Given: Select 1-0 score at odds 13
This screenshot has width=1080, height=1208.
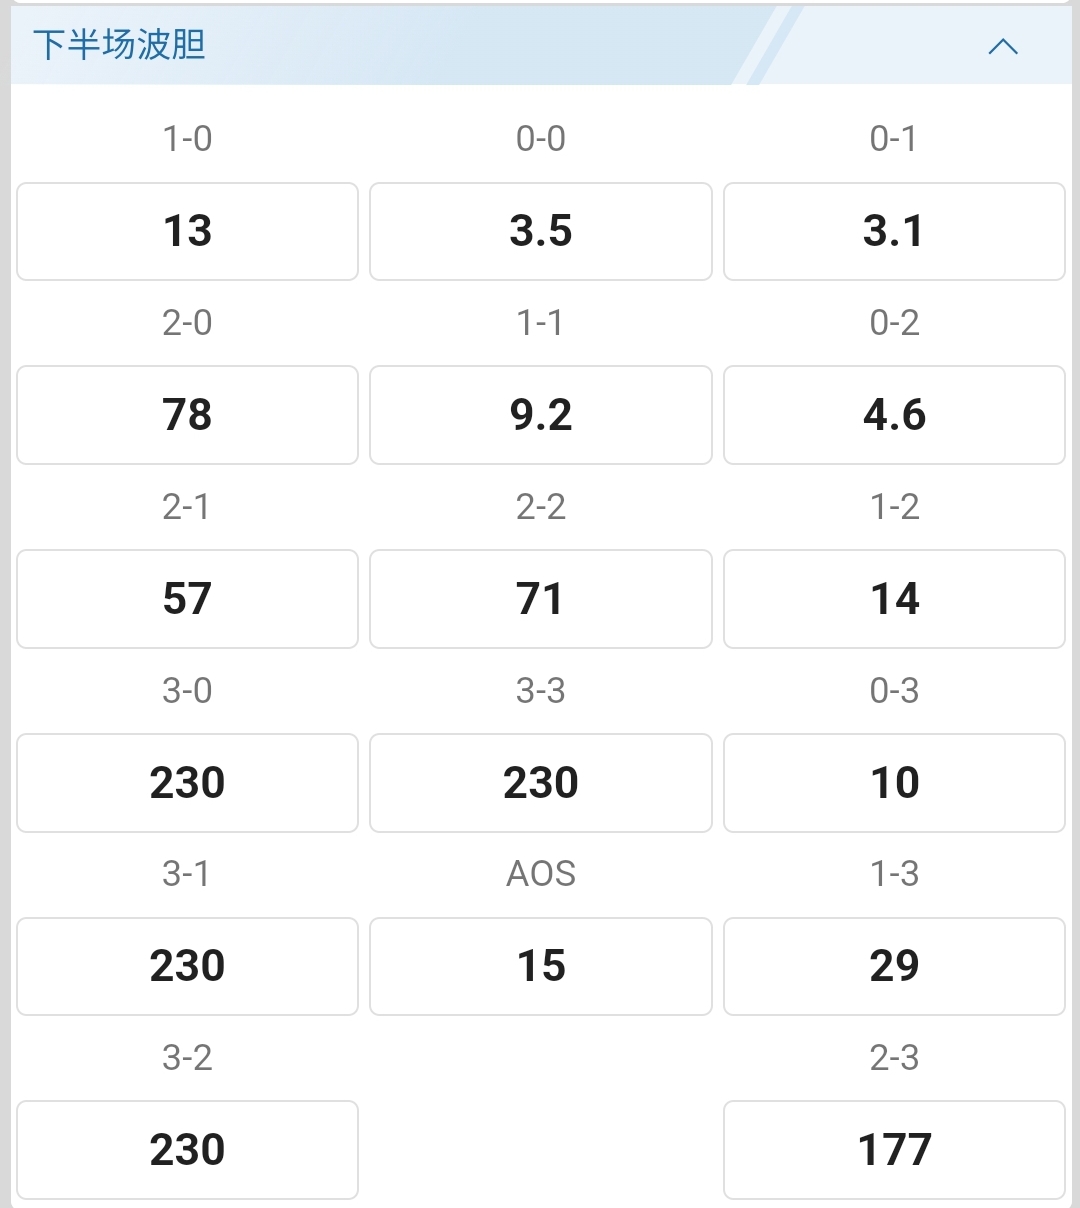Looking at the screenshot, I should point(187,231).
